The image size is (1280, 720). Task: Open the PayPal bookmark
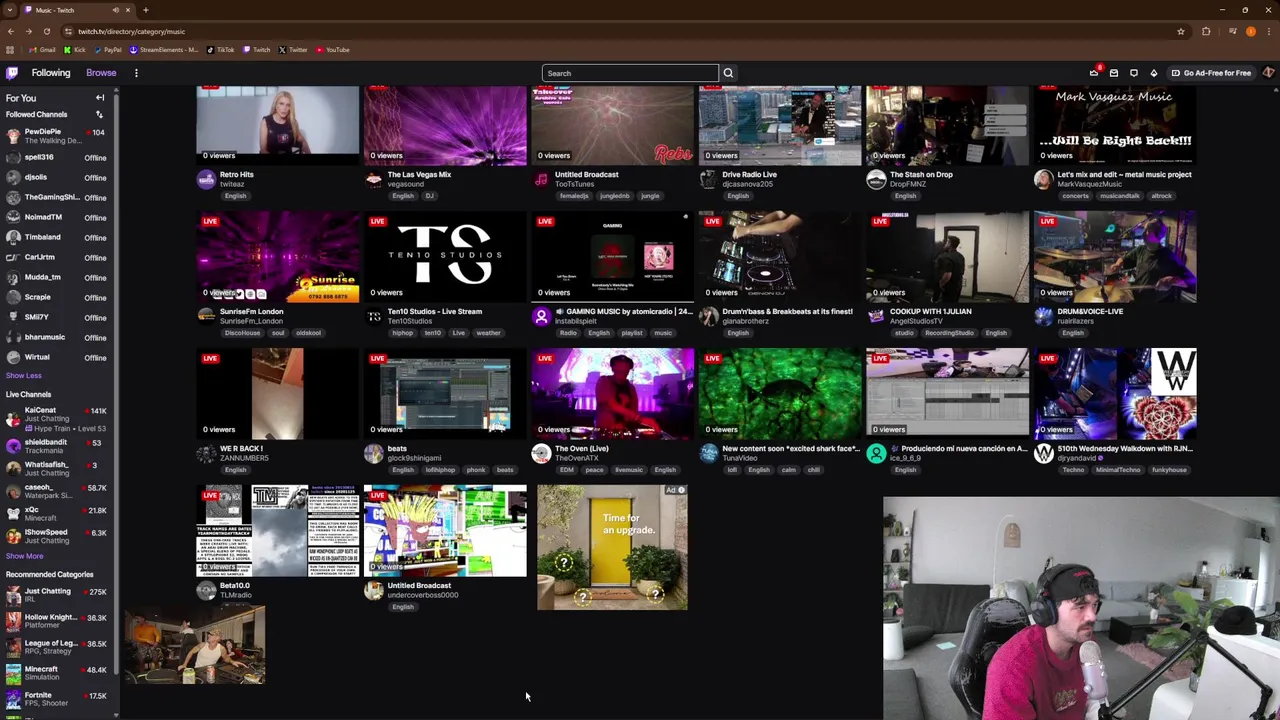108,50
